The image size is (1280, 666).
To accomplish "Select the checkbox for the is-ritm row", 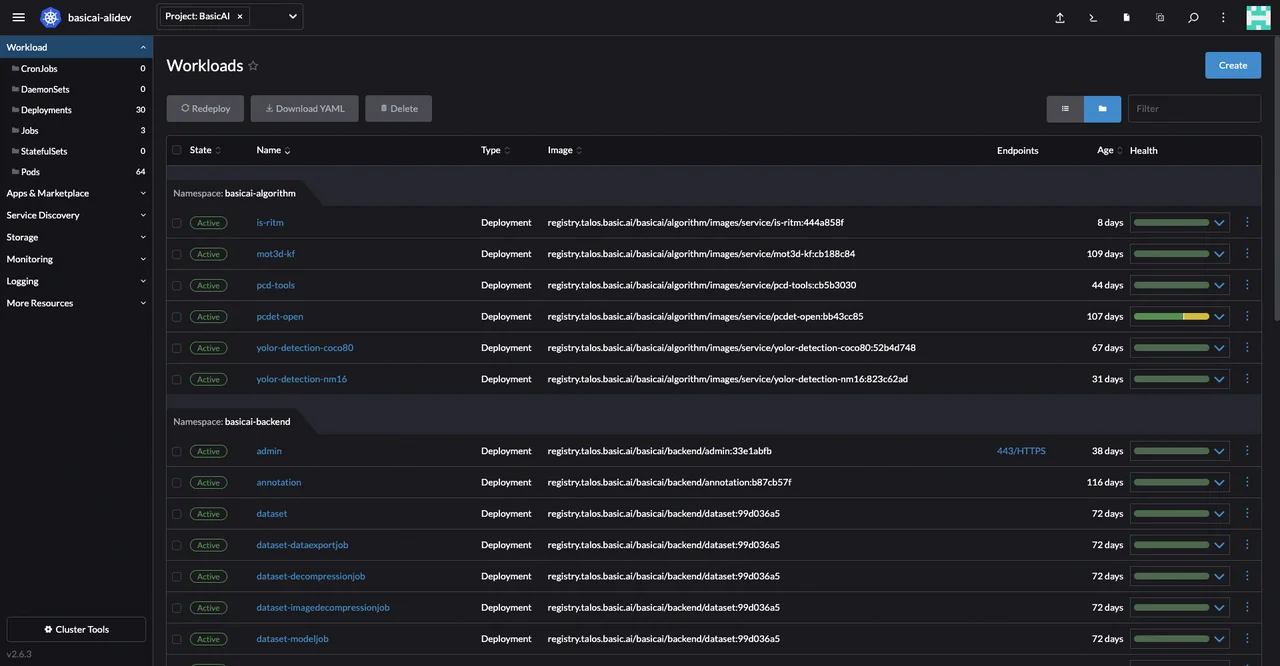I will (177, 223).
